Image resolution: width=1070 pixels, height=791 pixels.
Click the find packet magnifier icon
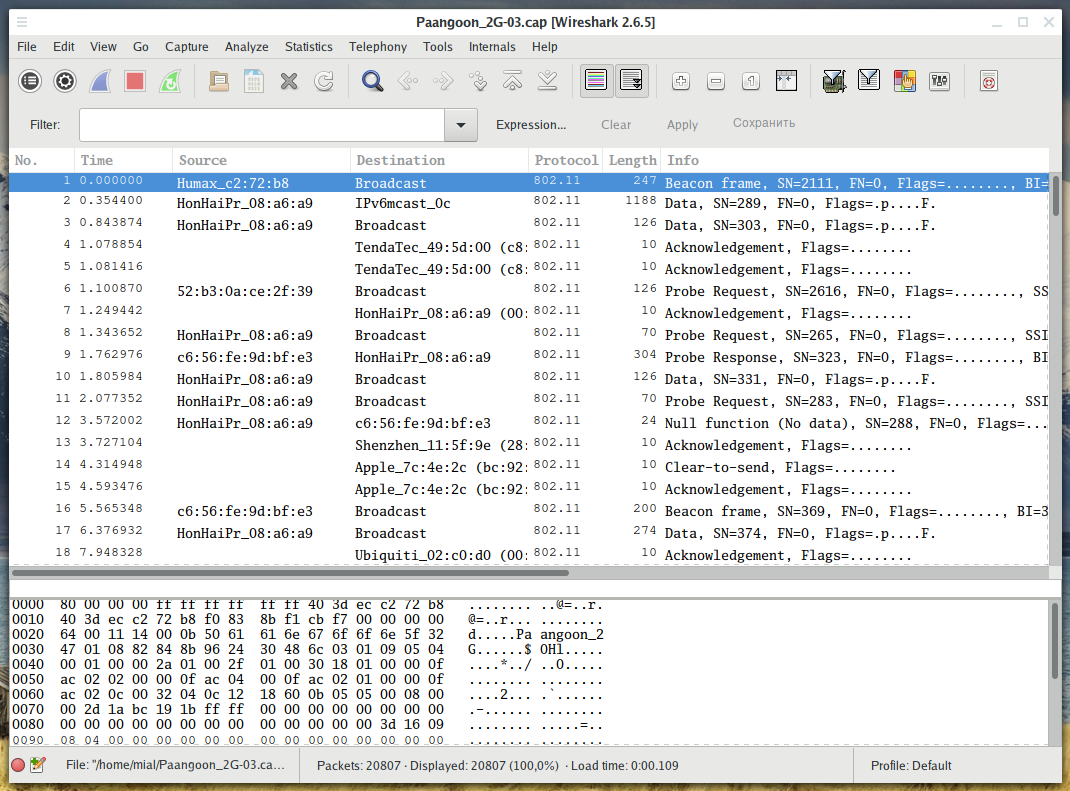(373, 81)
